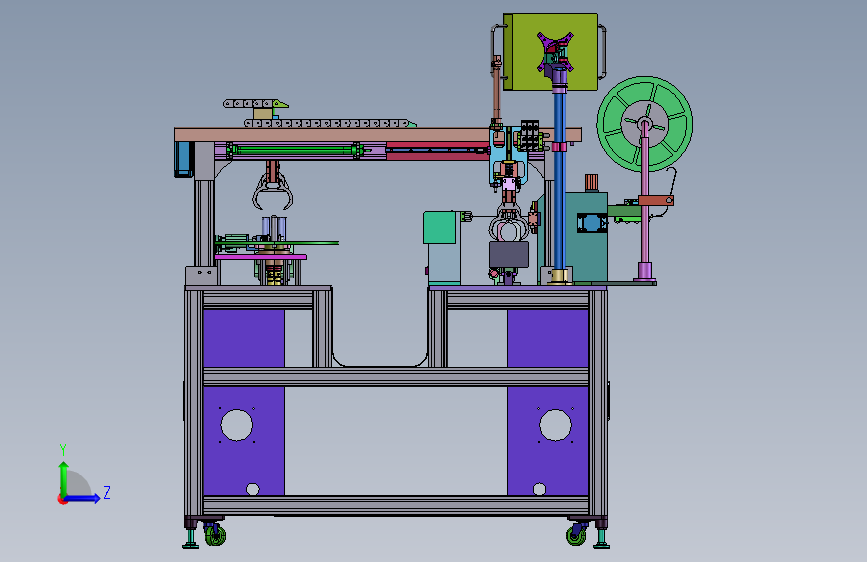Select the pink plate on left table
Viewport: 867px width, 562px height.
coord(260,257)
